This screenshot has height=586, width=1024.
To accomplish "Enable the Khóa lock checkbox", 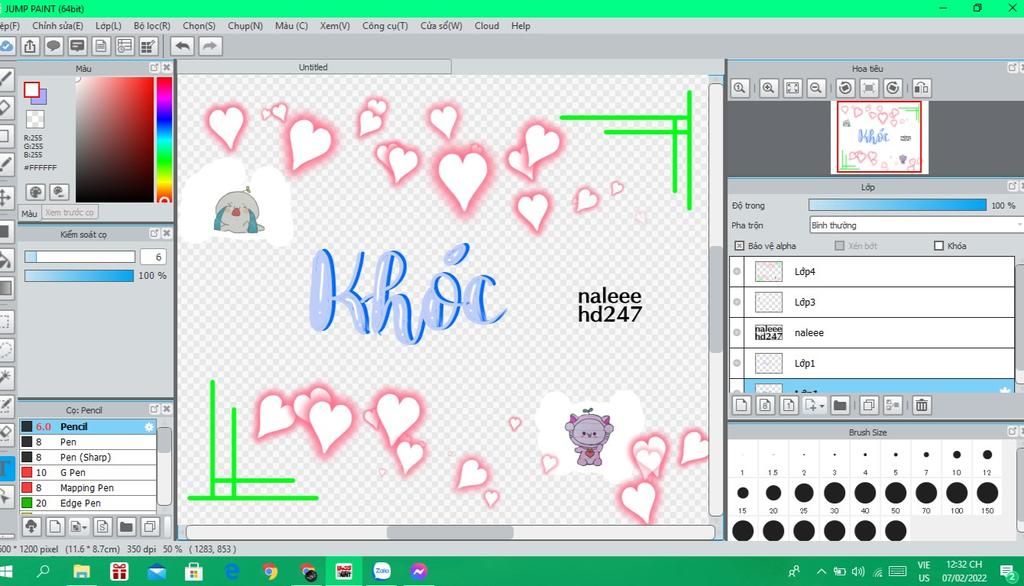I will coord(939,246).
